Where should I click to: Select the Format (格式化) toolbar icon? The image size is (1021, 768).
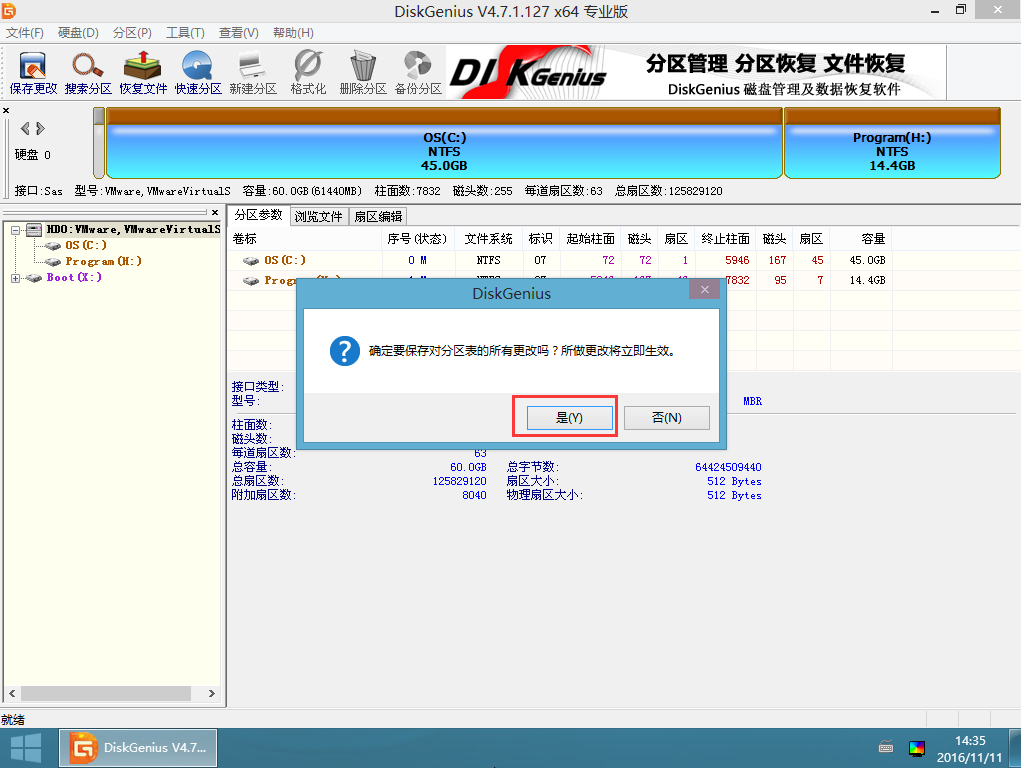coord(308,72)
